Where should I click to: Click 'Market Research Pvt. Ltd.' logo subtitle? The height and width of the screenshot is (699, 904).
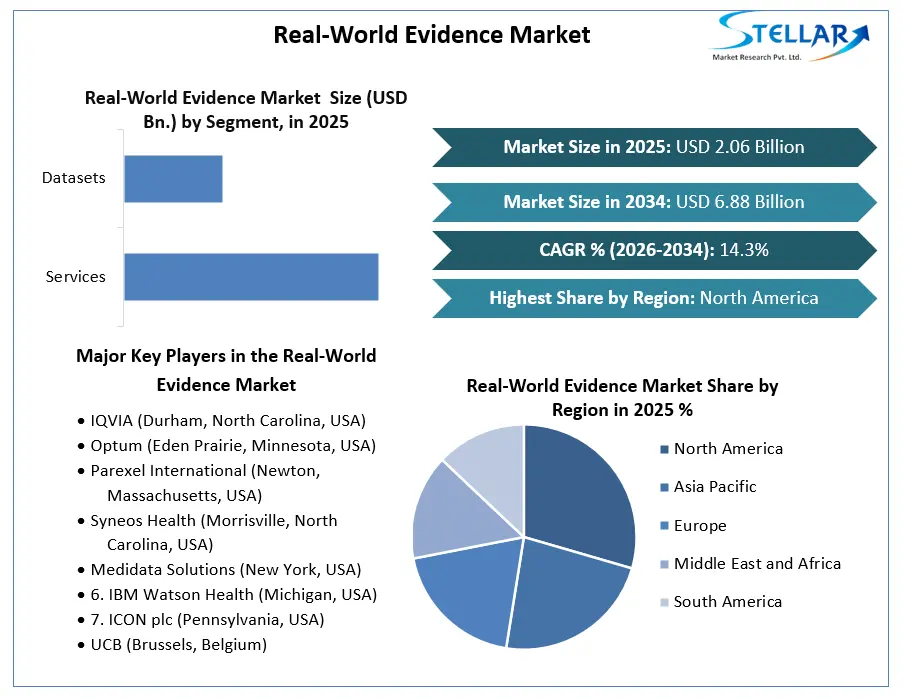[756, 57]
